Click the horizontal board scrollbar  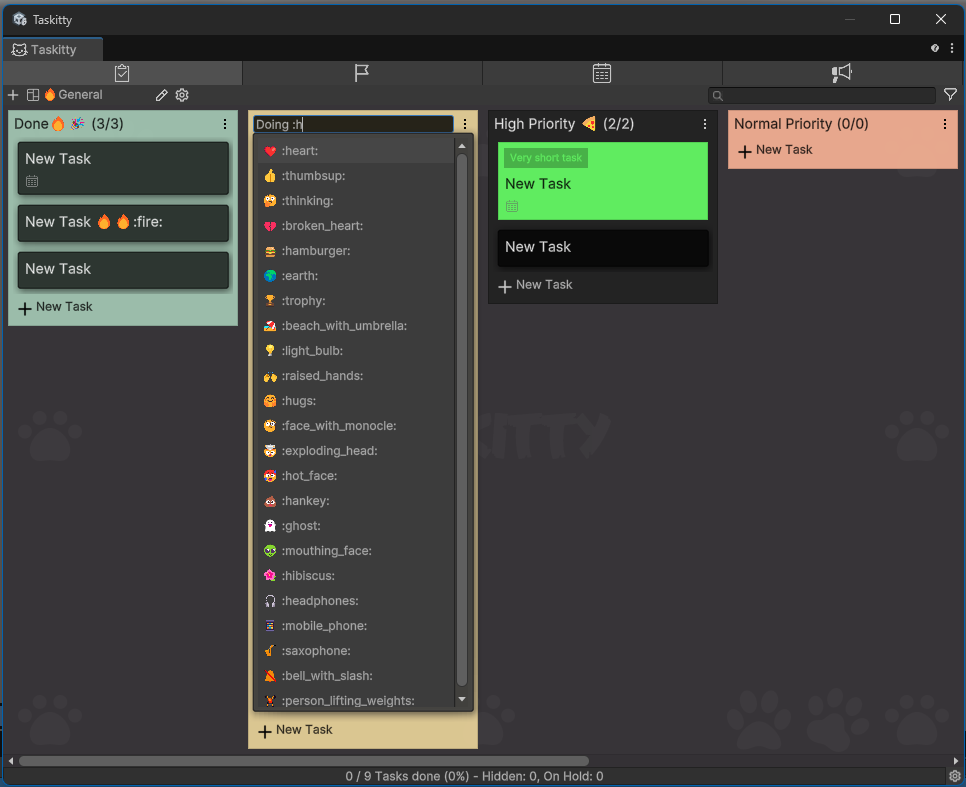[304, 760]
